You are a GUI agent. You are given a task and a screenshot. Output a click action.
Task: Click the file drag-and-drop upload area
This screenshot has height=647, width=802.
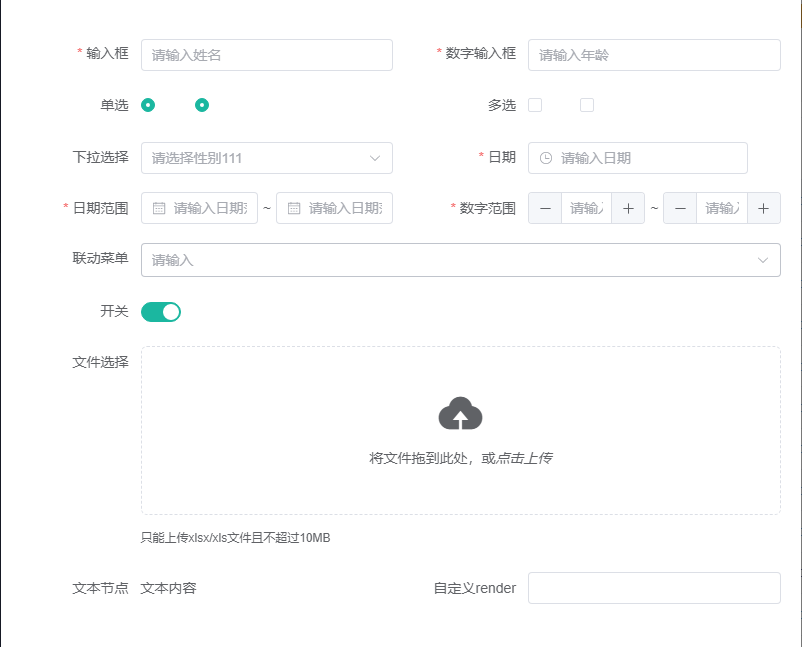pyautogui.click(x=460, y=430)
